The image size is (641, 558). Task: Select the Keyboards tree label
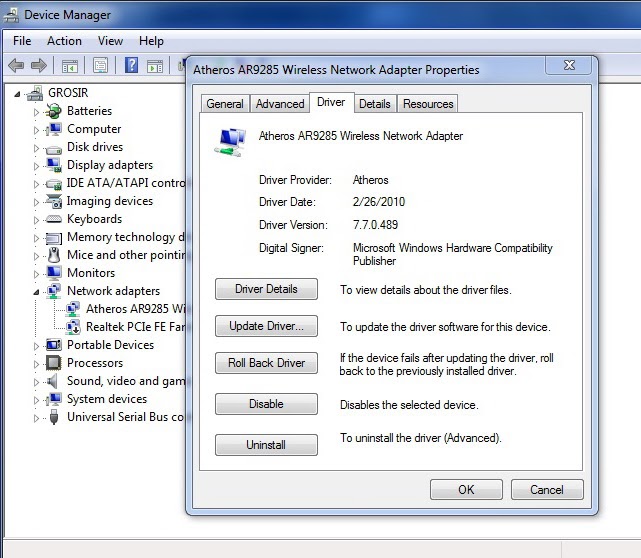[94, 219]
